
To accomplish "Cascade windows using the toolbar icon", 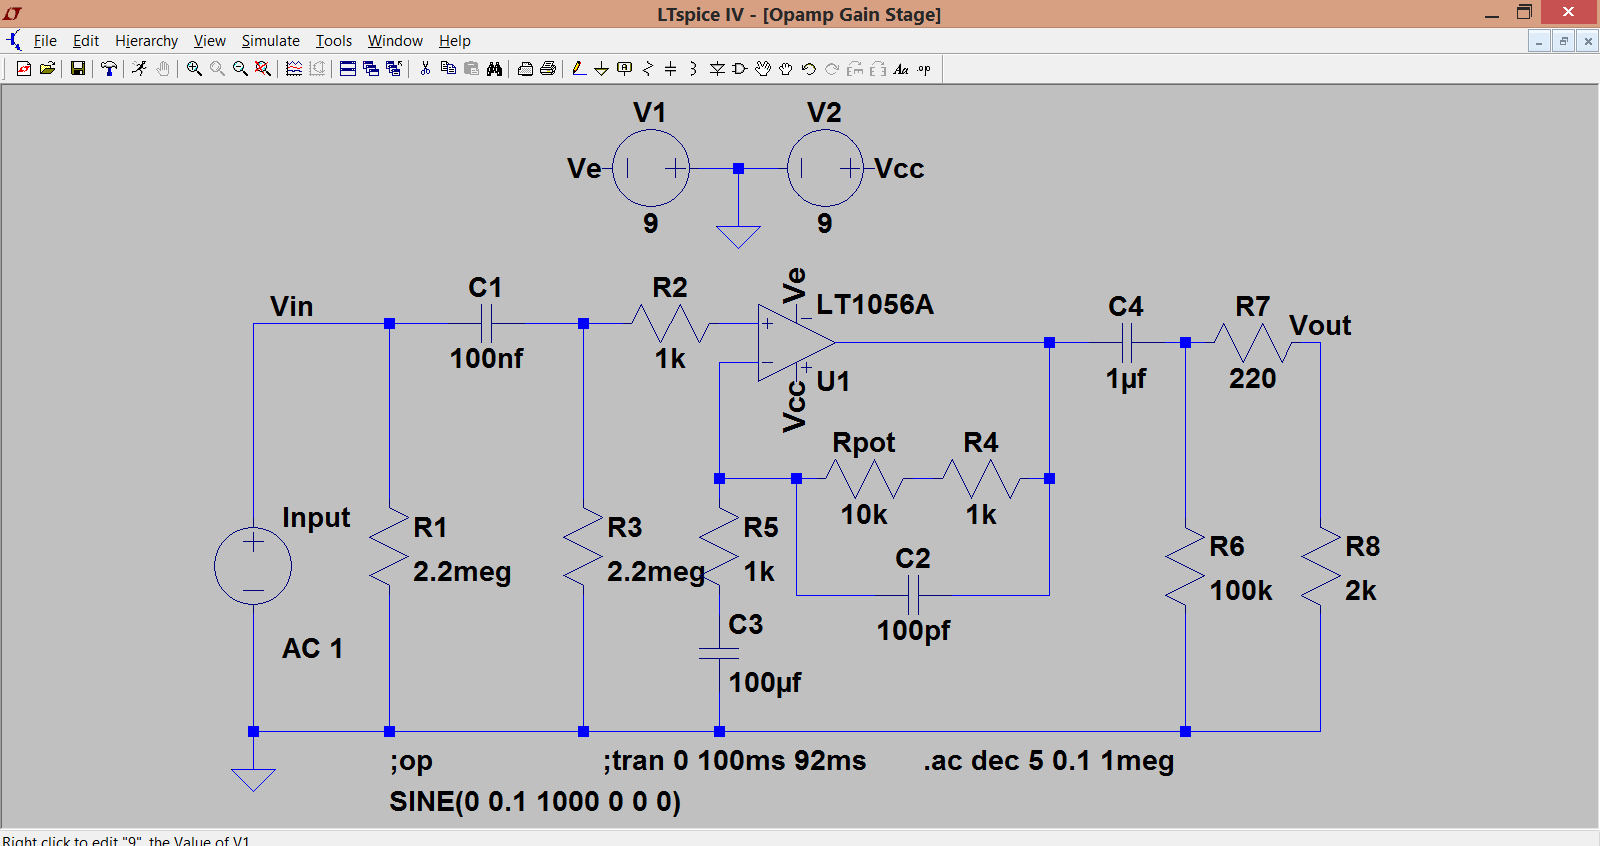I will 371,68.
